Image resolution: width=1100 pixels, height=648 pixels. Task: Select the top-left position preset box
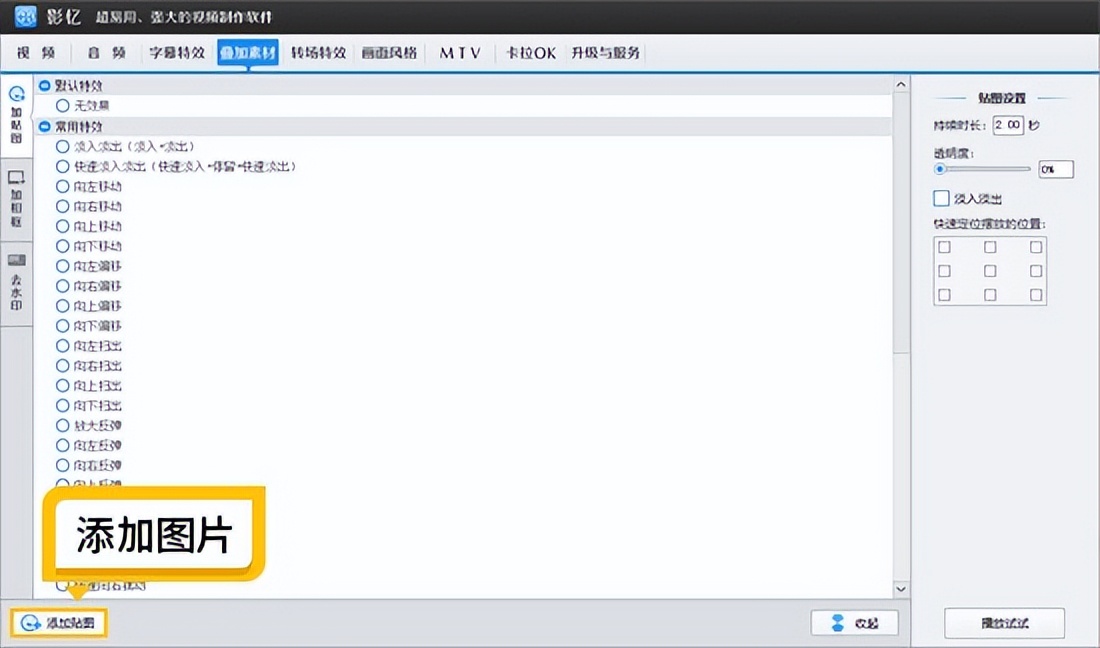[x=944, y=247]
